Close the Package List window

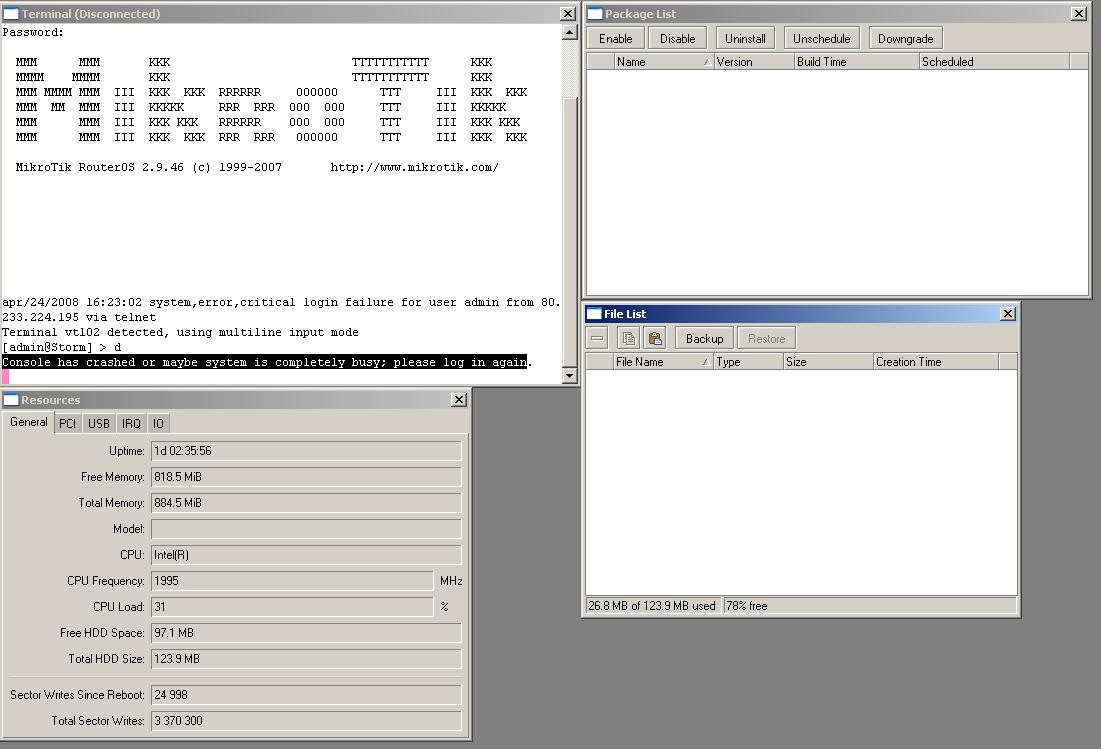tap(1079, 14)
